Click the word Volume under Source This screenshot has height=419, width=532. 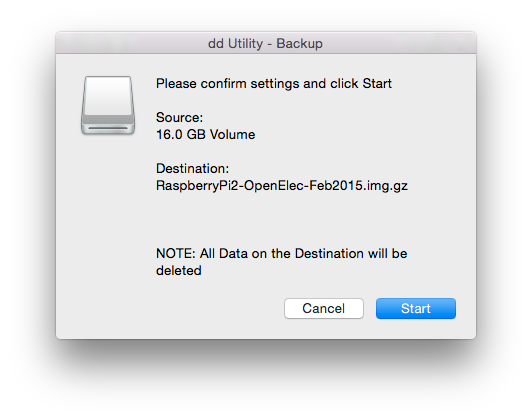coord(232,134)
